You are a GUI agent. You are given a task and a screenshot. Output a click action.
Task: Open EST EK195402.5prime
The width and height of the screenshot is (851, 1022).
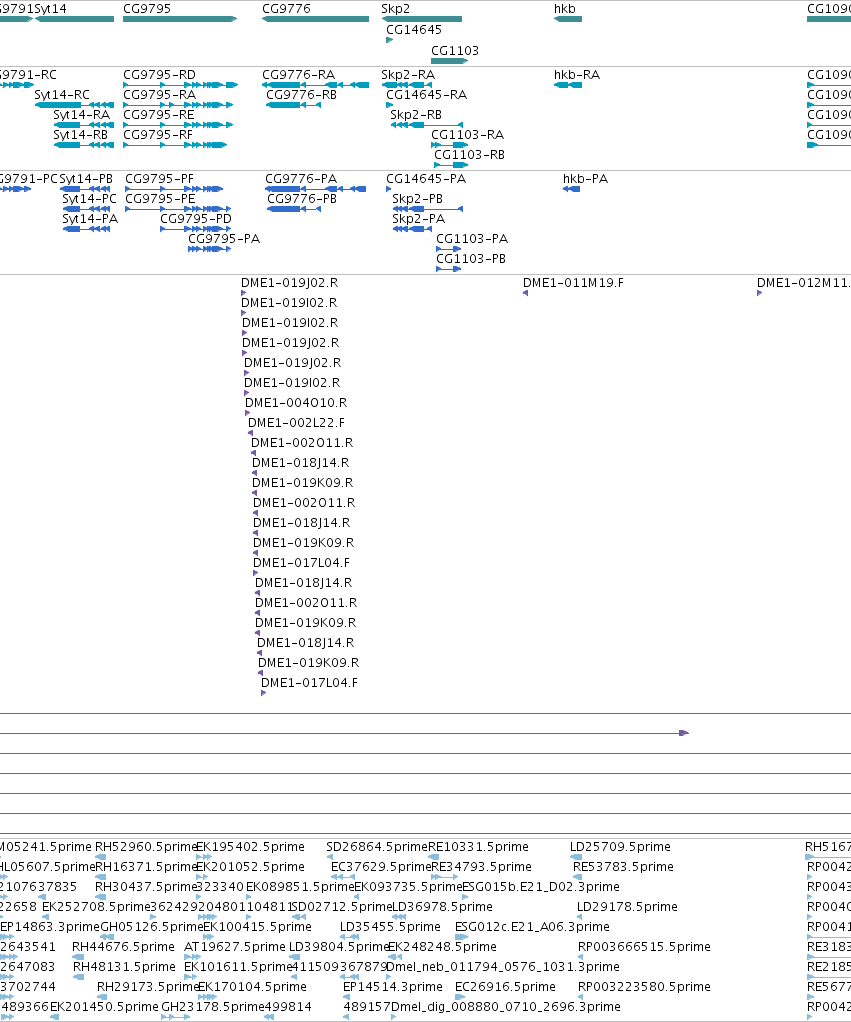coord(203,857)
